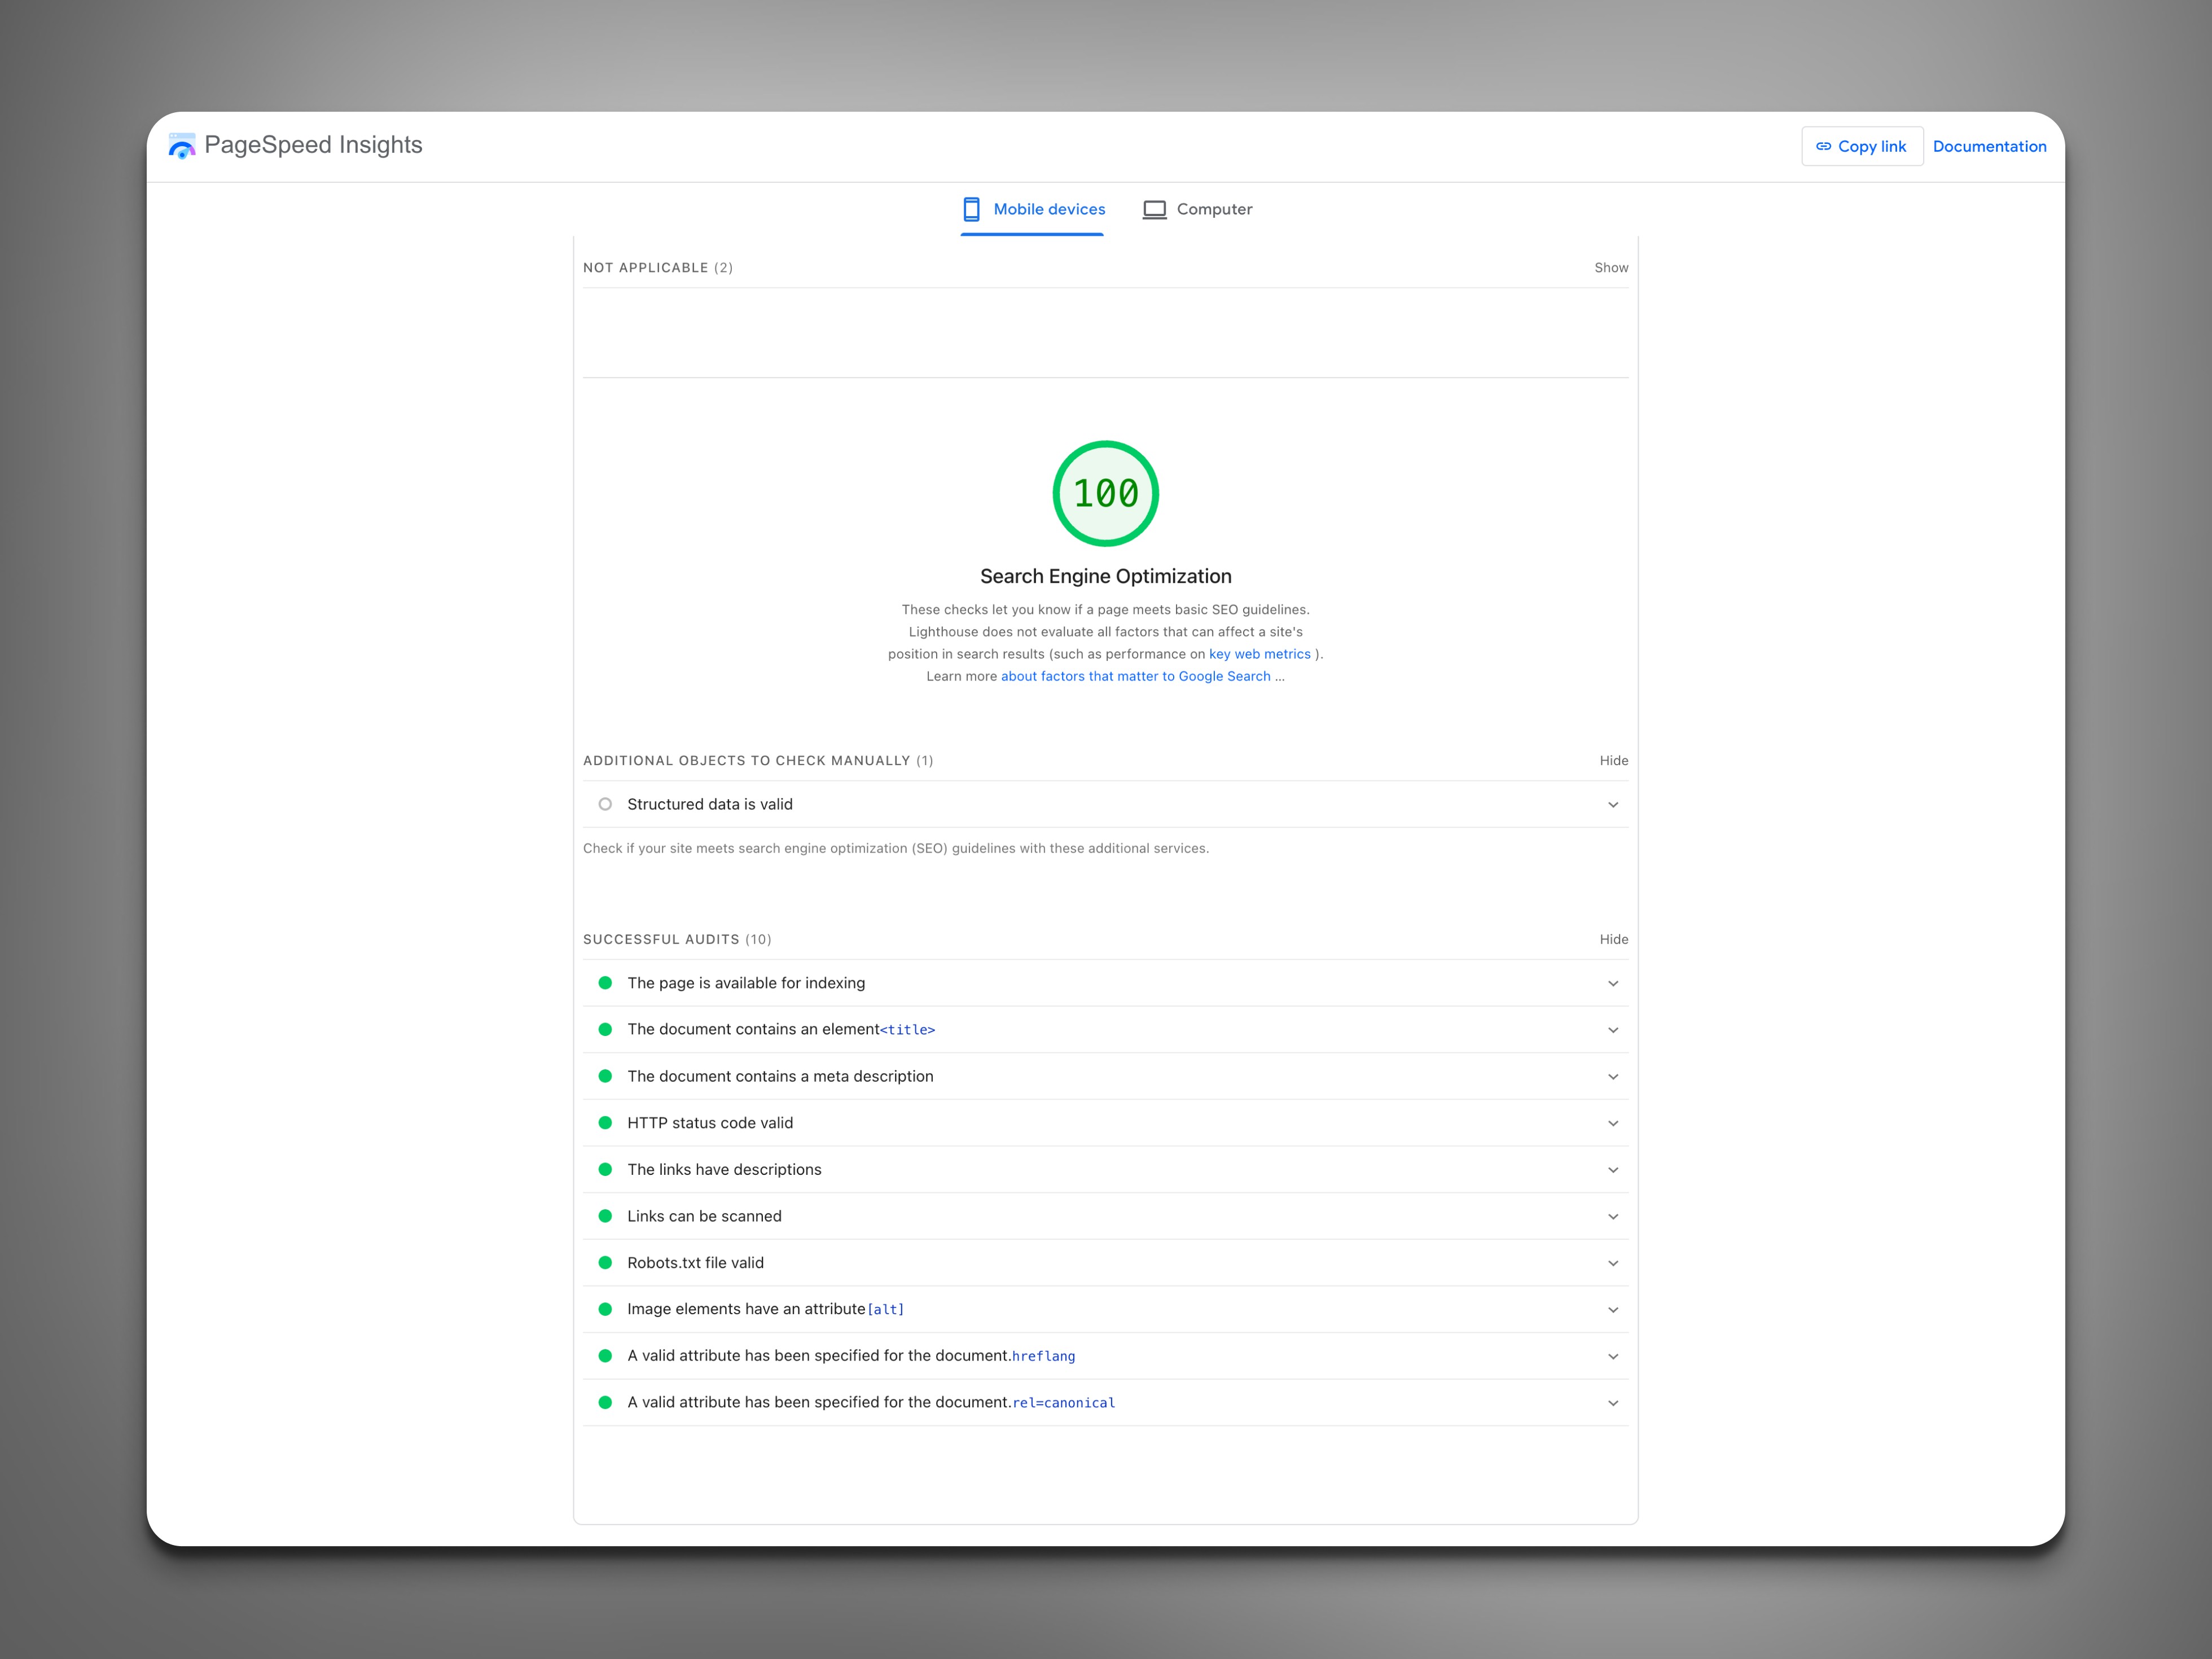Select the Mobile devices tab

[1033, 209]
